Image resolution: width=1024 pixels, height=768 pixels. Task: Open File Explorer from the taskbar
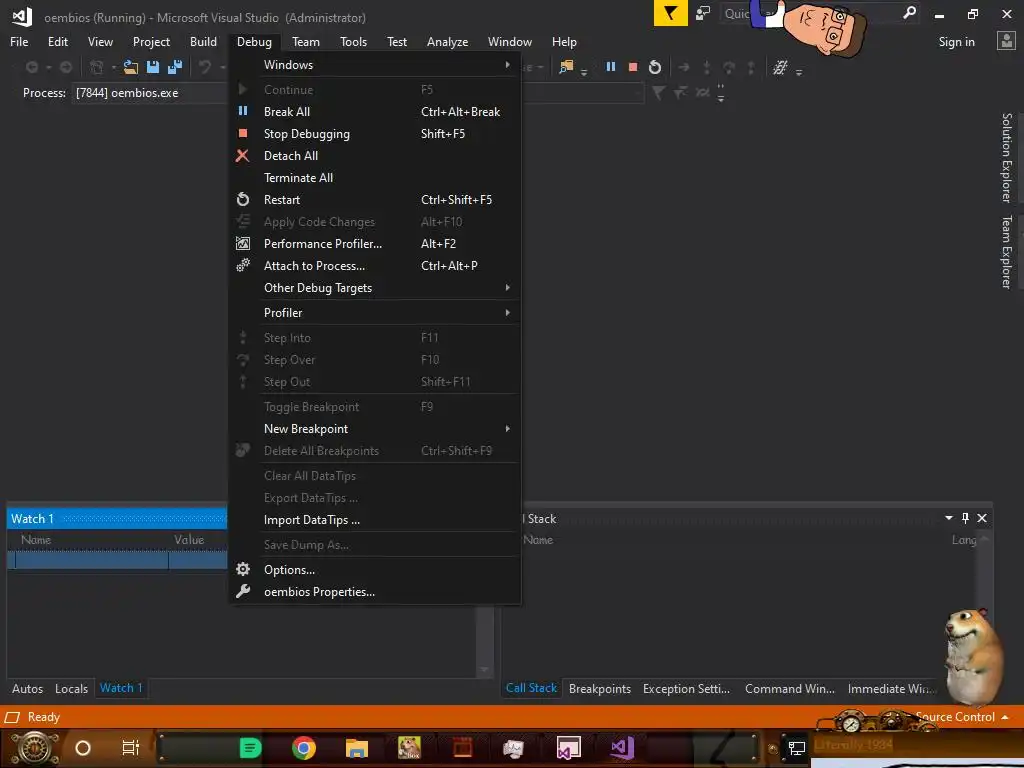(357, 747)
